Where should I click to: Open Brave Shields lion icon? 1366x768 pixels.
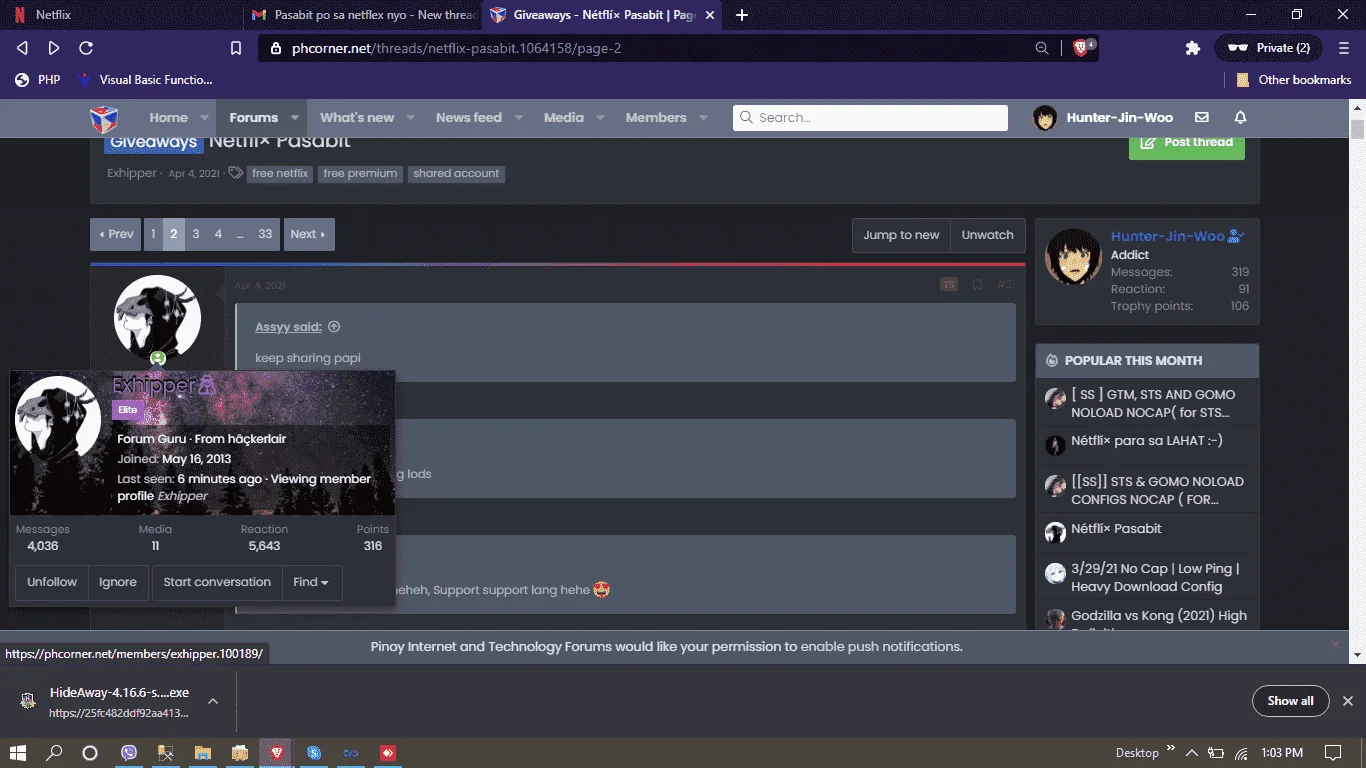(1083, 48)
